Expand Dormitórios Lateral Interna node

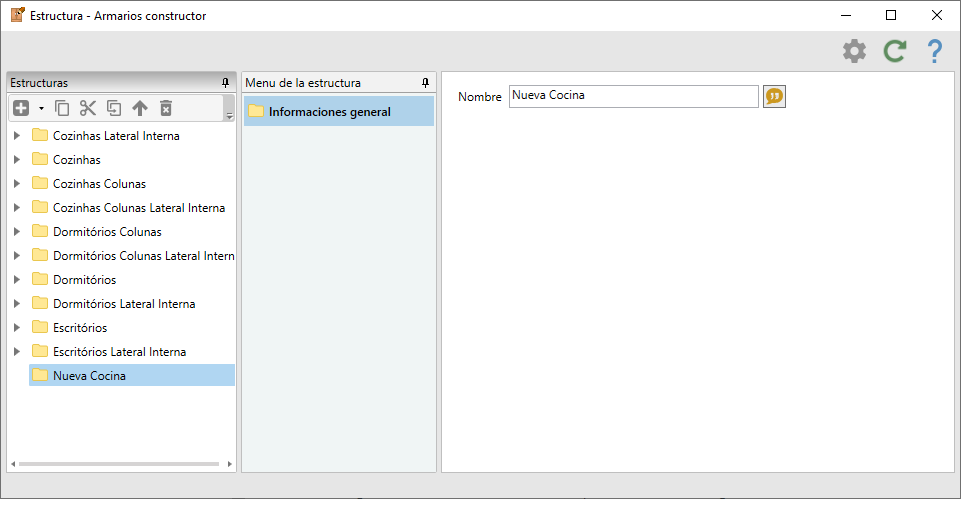pyautogui.click(x=17, y=304)
